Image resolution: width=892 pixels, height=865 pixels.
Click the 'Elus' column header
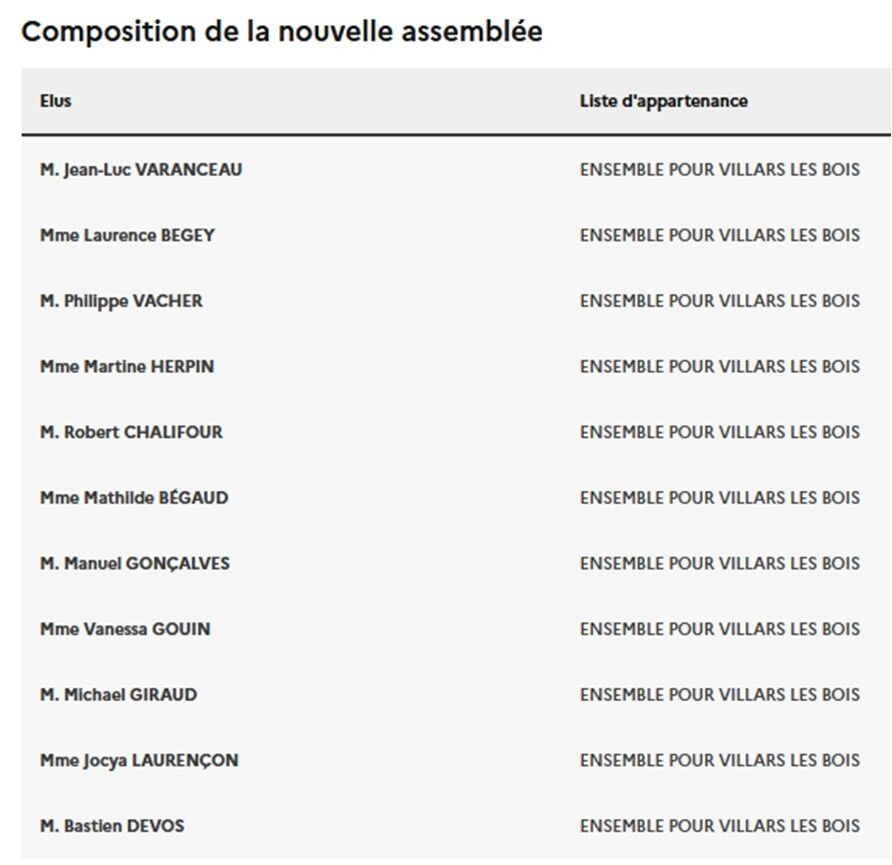pos(56,101)
